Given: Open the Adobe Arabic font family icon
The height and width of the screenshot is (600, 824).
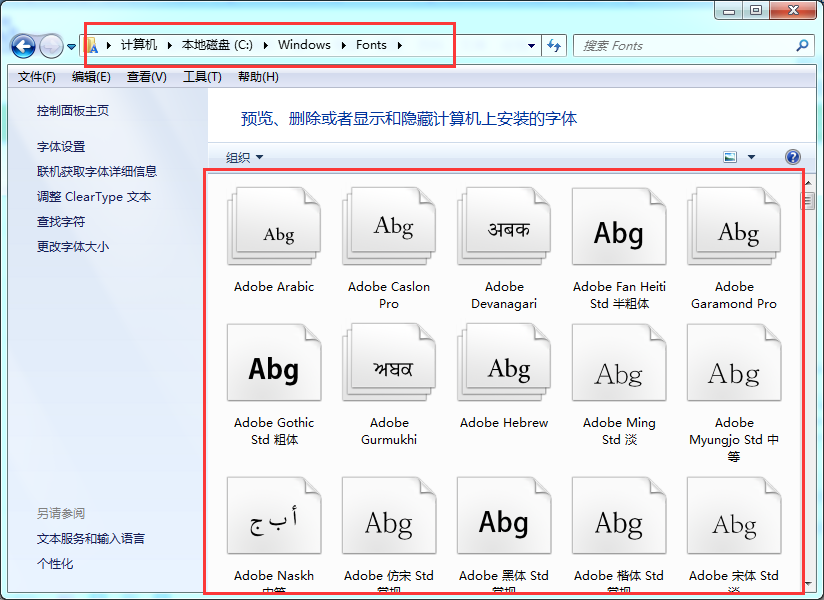Looking at the screenshot, I should click(x=274, y=226).
